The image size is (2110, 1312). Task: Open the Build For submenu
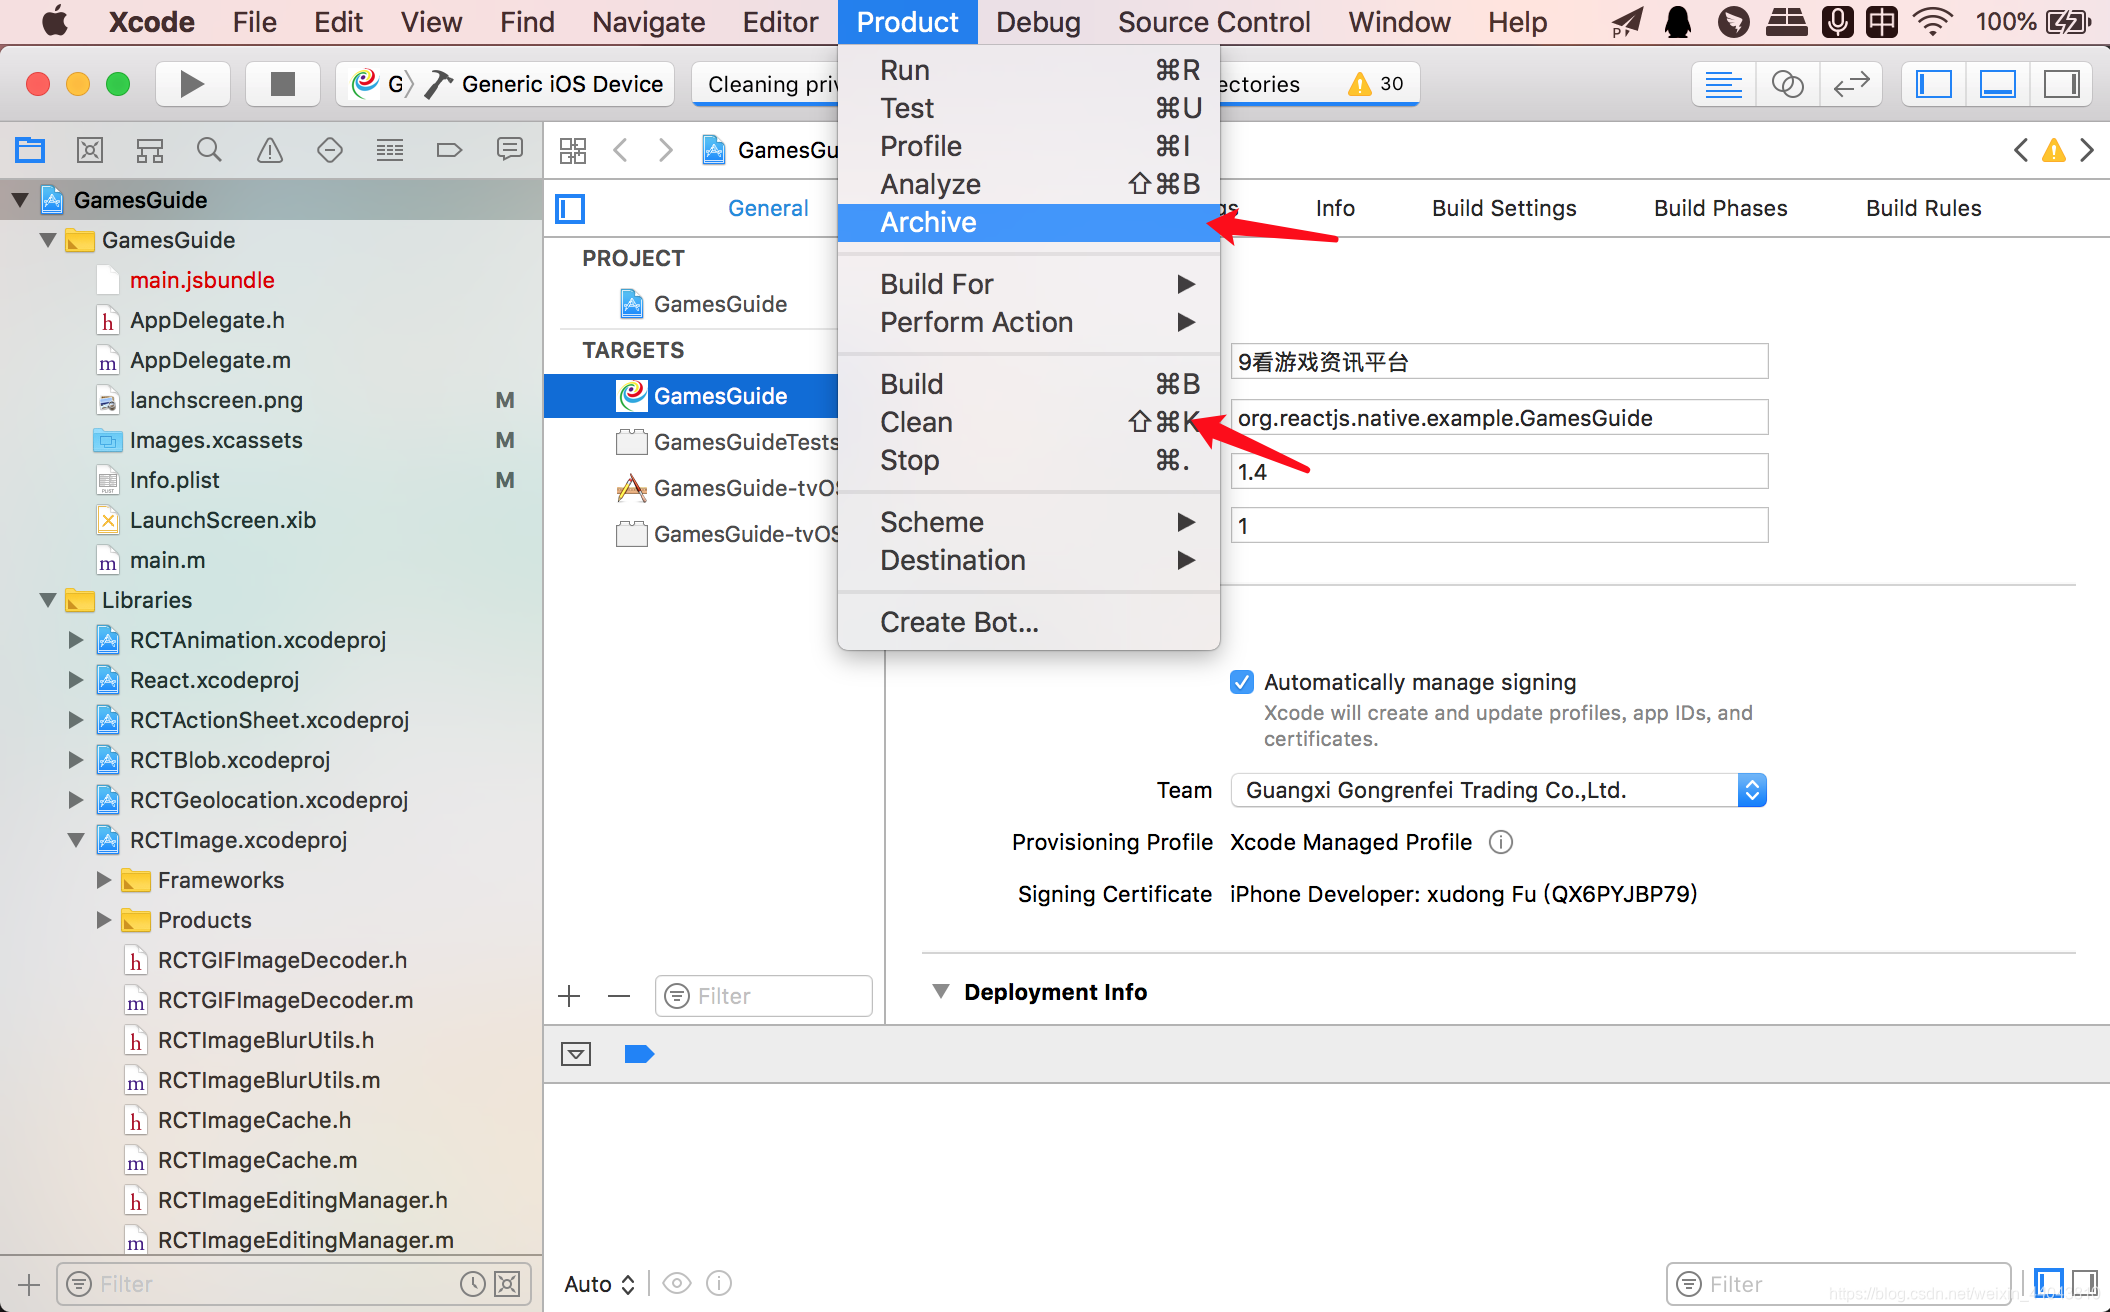click(1028, 284)
